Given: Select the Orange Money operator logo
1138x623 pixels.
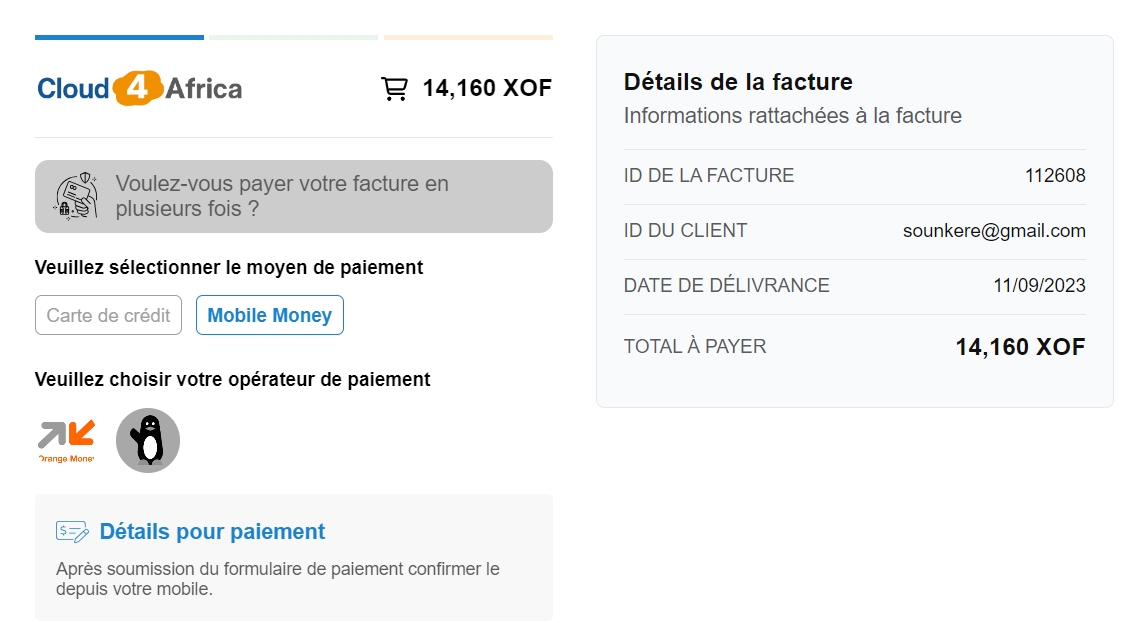Looking at the screenshot, I should tap(66, 440).
